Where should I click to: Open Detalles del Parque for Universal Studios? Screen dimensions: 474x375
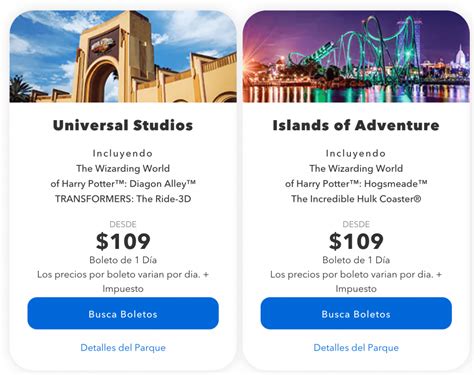[x=123, y=348]
